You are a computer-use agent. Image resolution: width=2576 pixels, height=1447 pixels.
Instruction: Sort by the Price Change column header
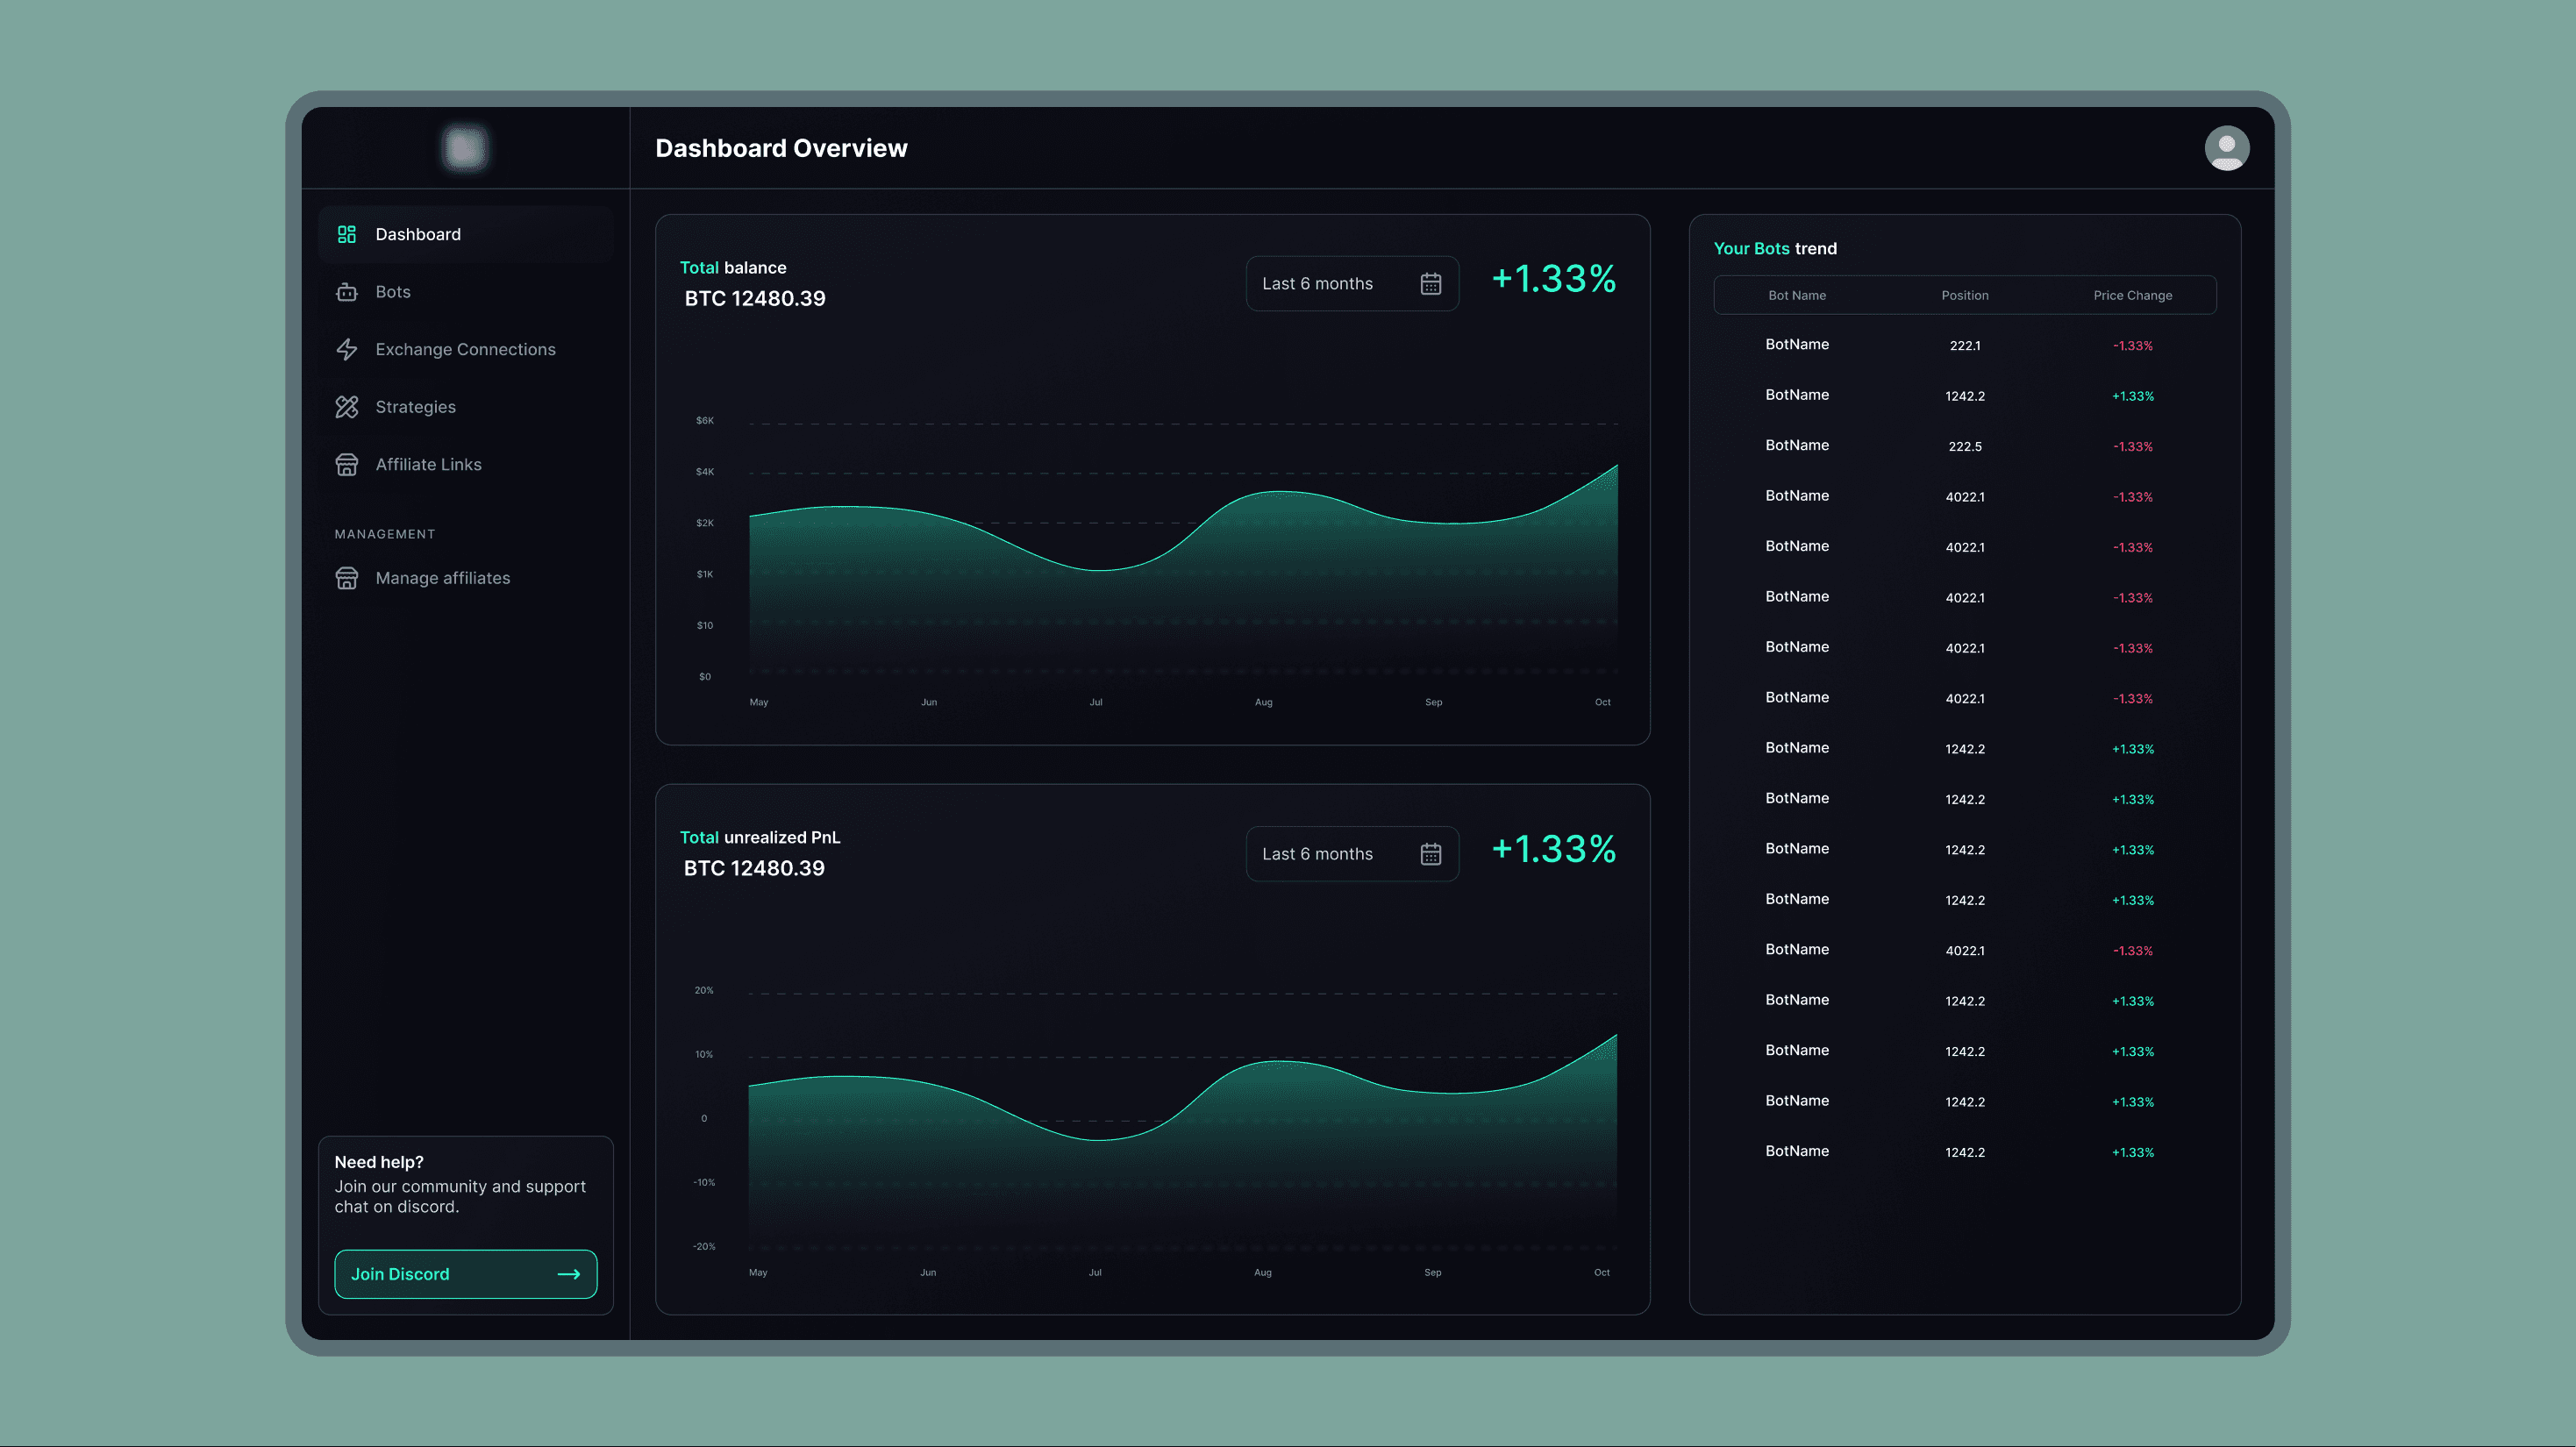tap(2132, 295)
